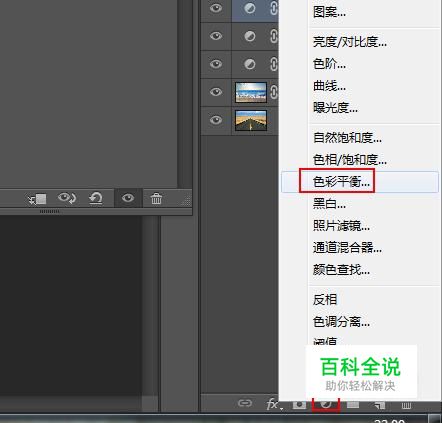The width and height of the screenshot is (442, 423).
Task: Click mask link icon beside beach thumbnail
Action: pos(274,92)
